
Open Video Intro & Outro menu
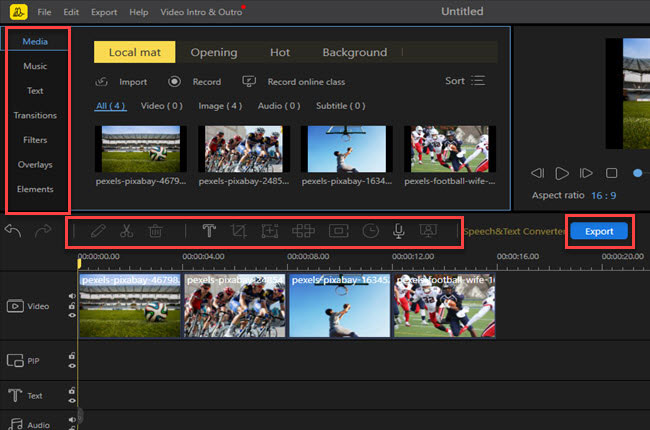point(201,12)
